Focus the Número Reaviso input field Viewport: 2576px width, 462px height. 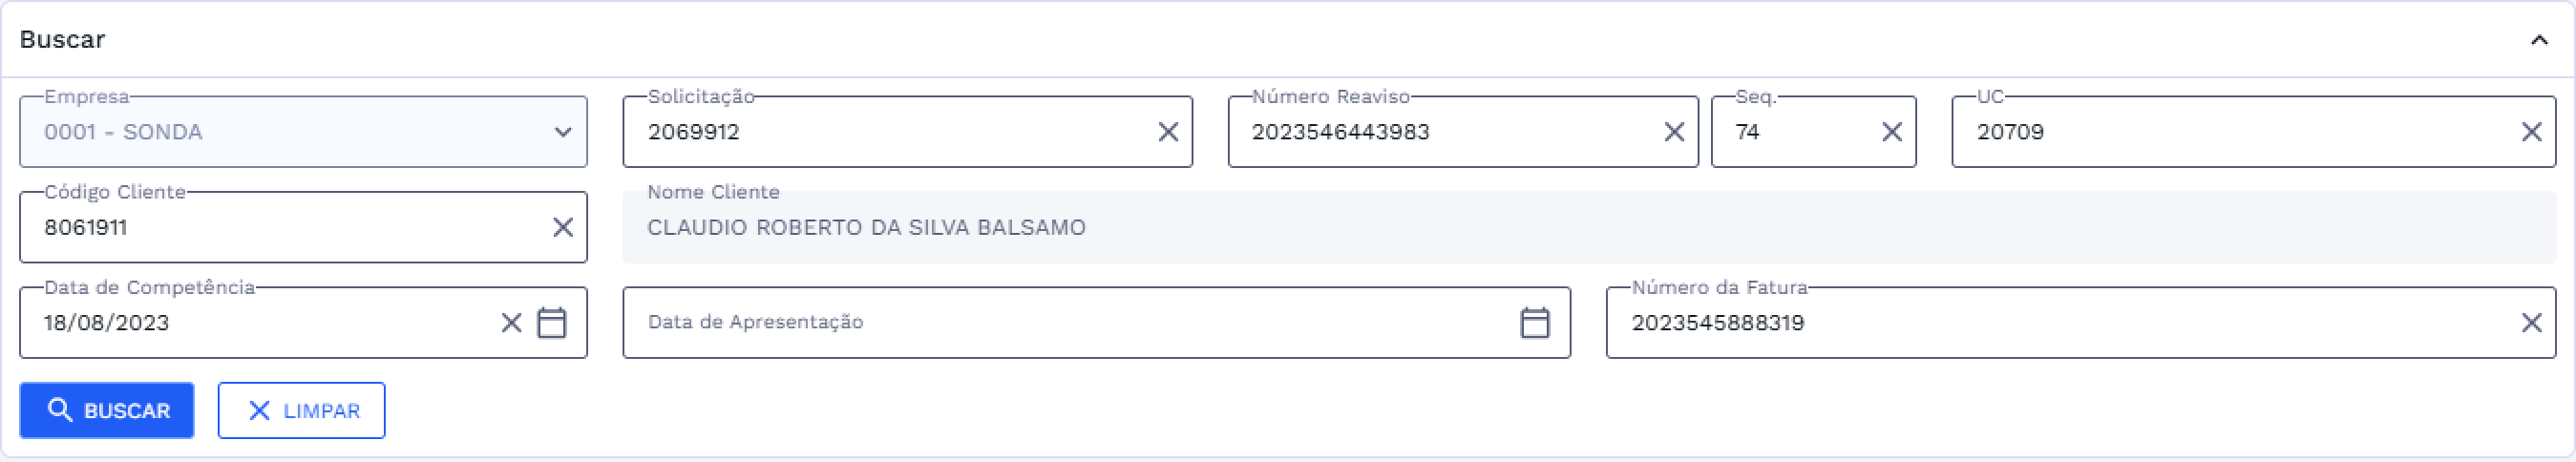coord(1440,132)
